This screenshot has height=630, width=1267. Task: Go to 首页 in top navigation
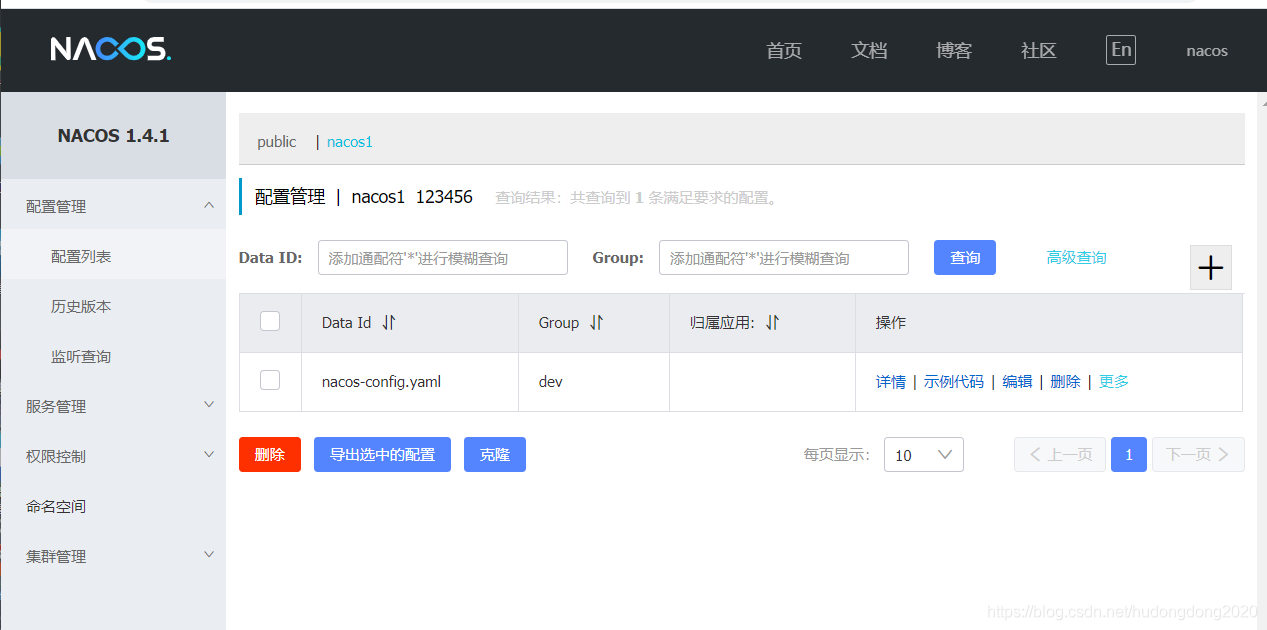coord(784,51)
